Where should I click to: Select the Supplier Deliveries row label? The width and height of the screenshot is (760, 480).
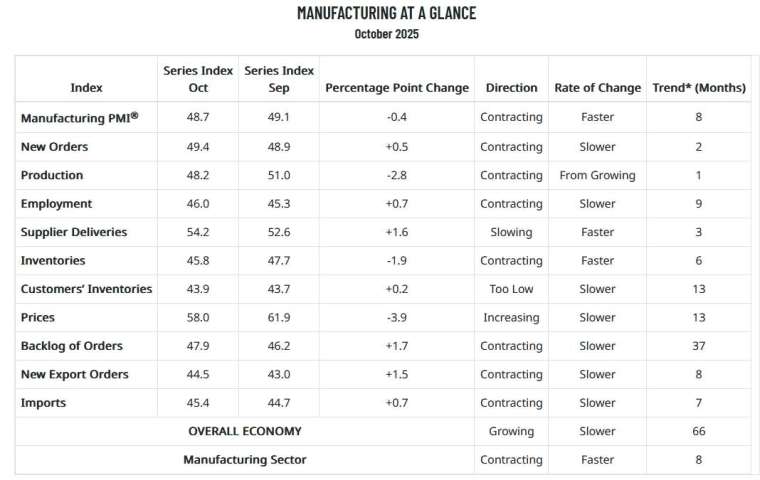[x=74, y=232]
